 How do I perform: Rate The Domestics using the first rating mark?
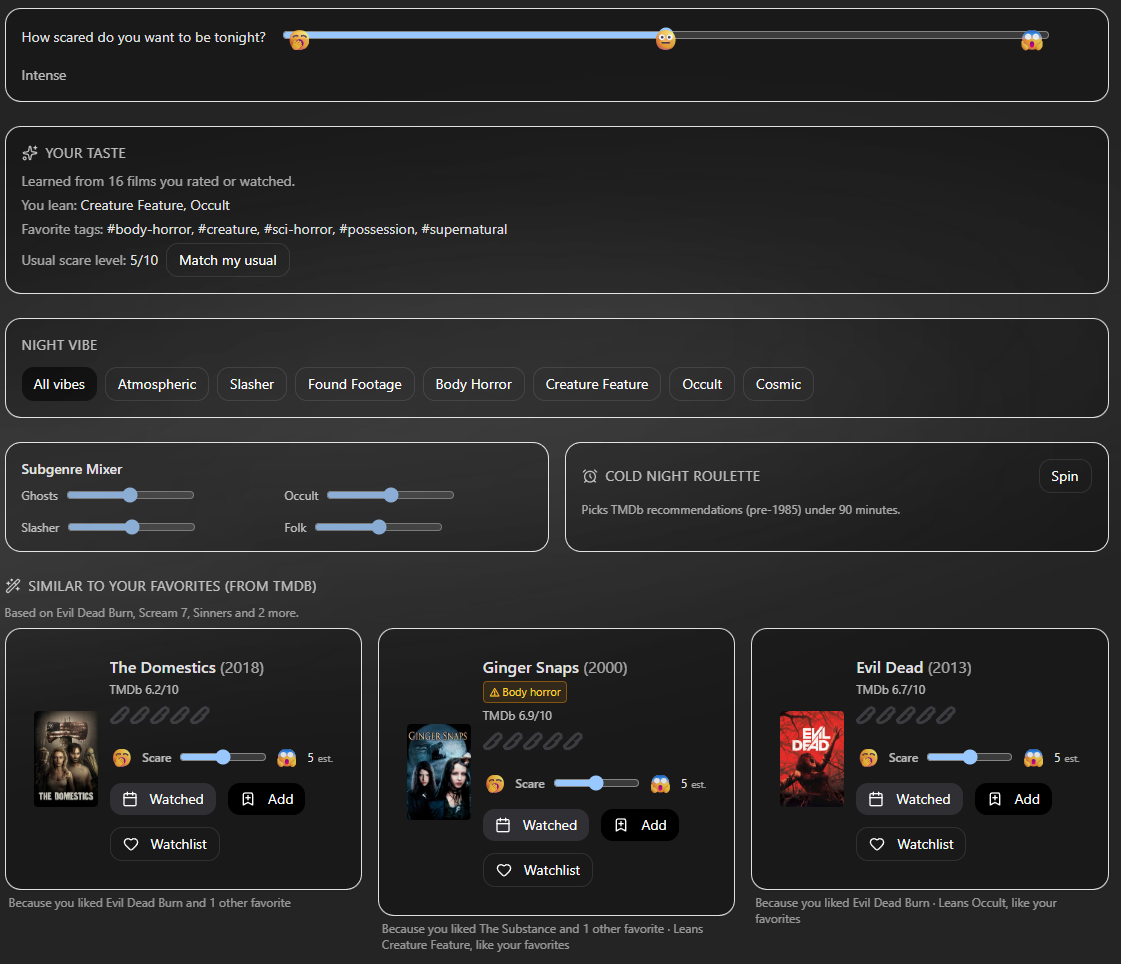click(x=120, y=715)
